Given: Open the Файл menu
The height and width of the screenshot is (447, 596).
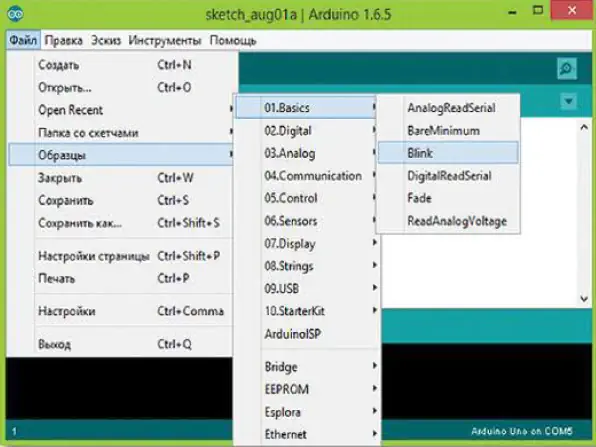Looking at the screenshot, I should tap(23, 40).
